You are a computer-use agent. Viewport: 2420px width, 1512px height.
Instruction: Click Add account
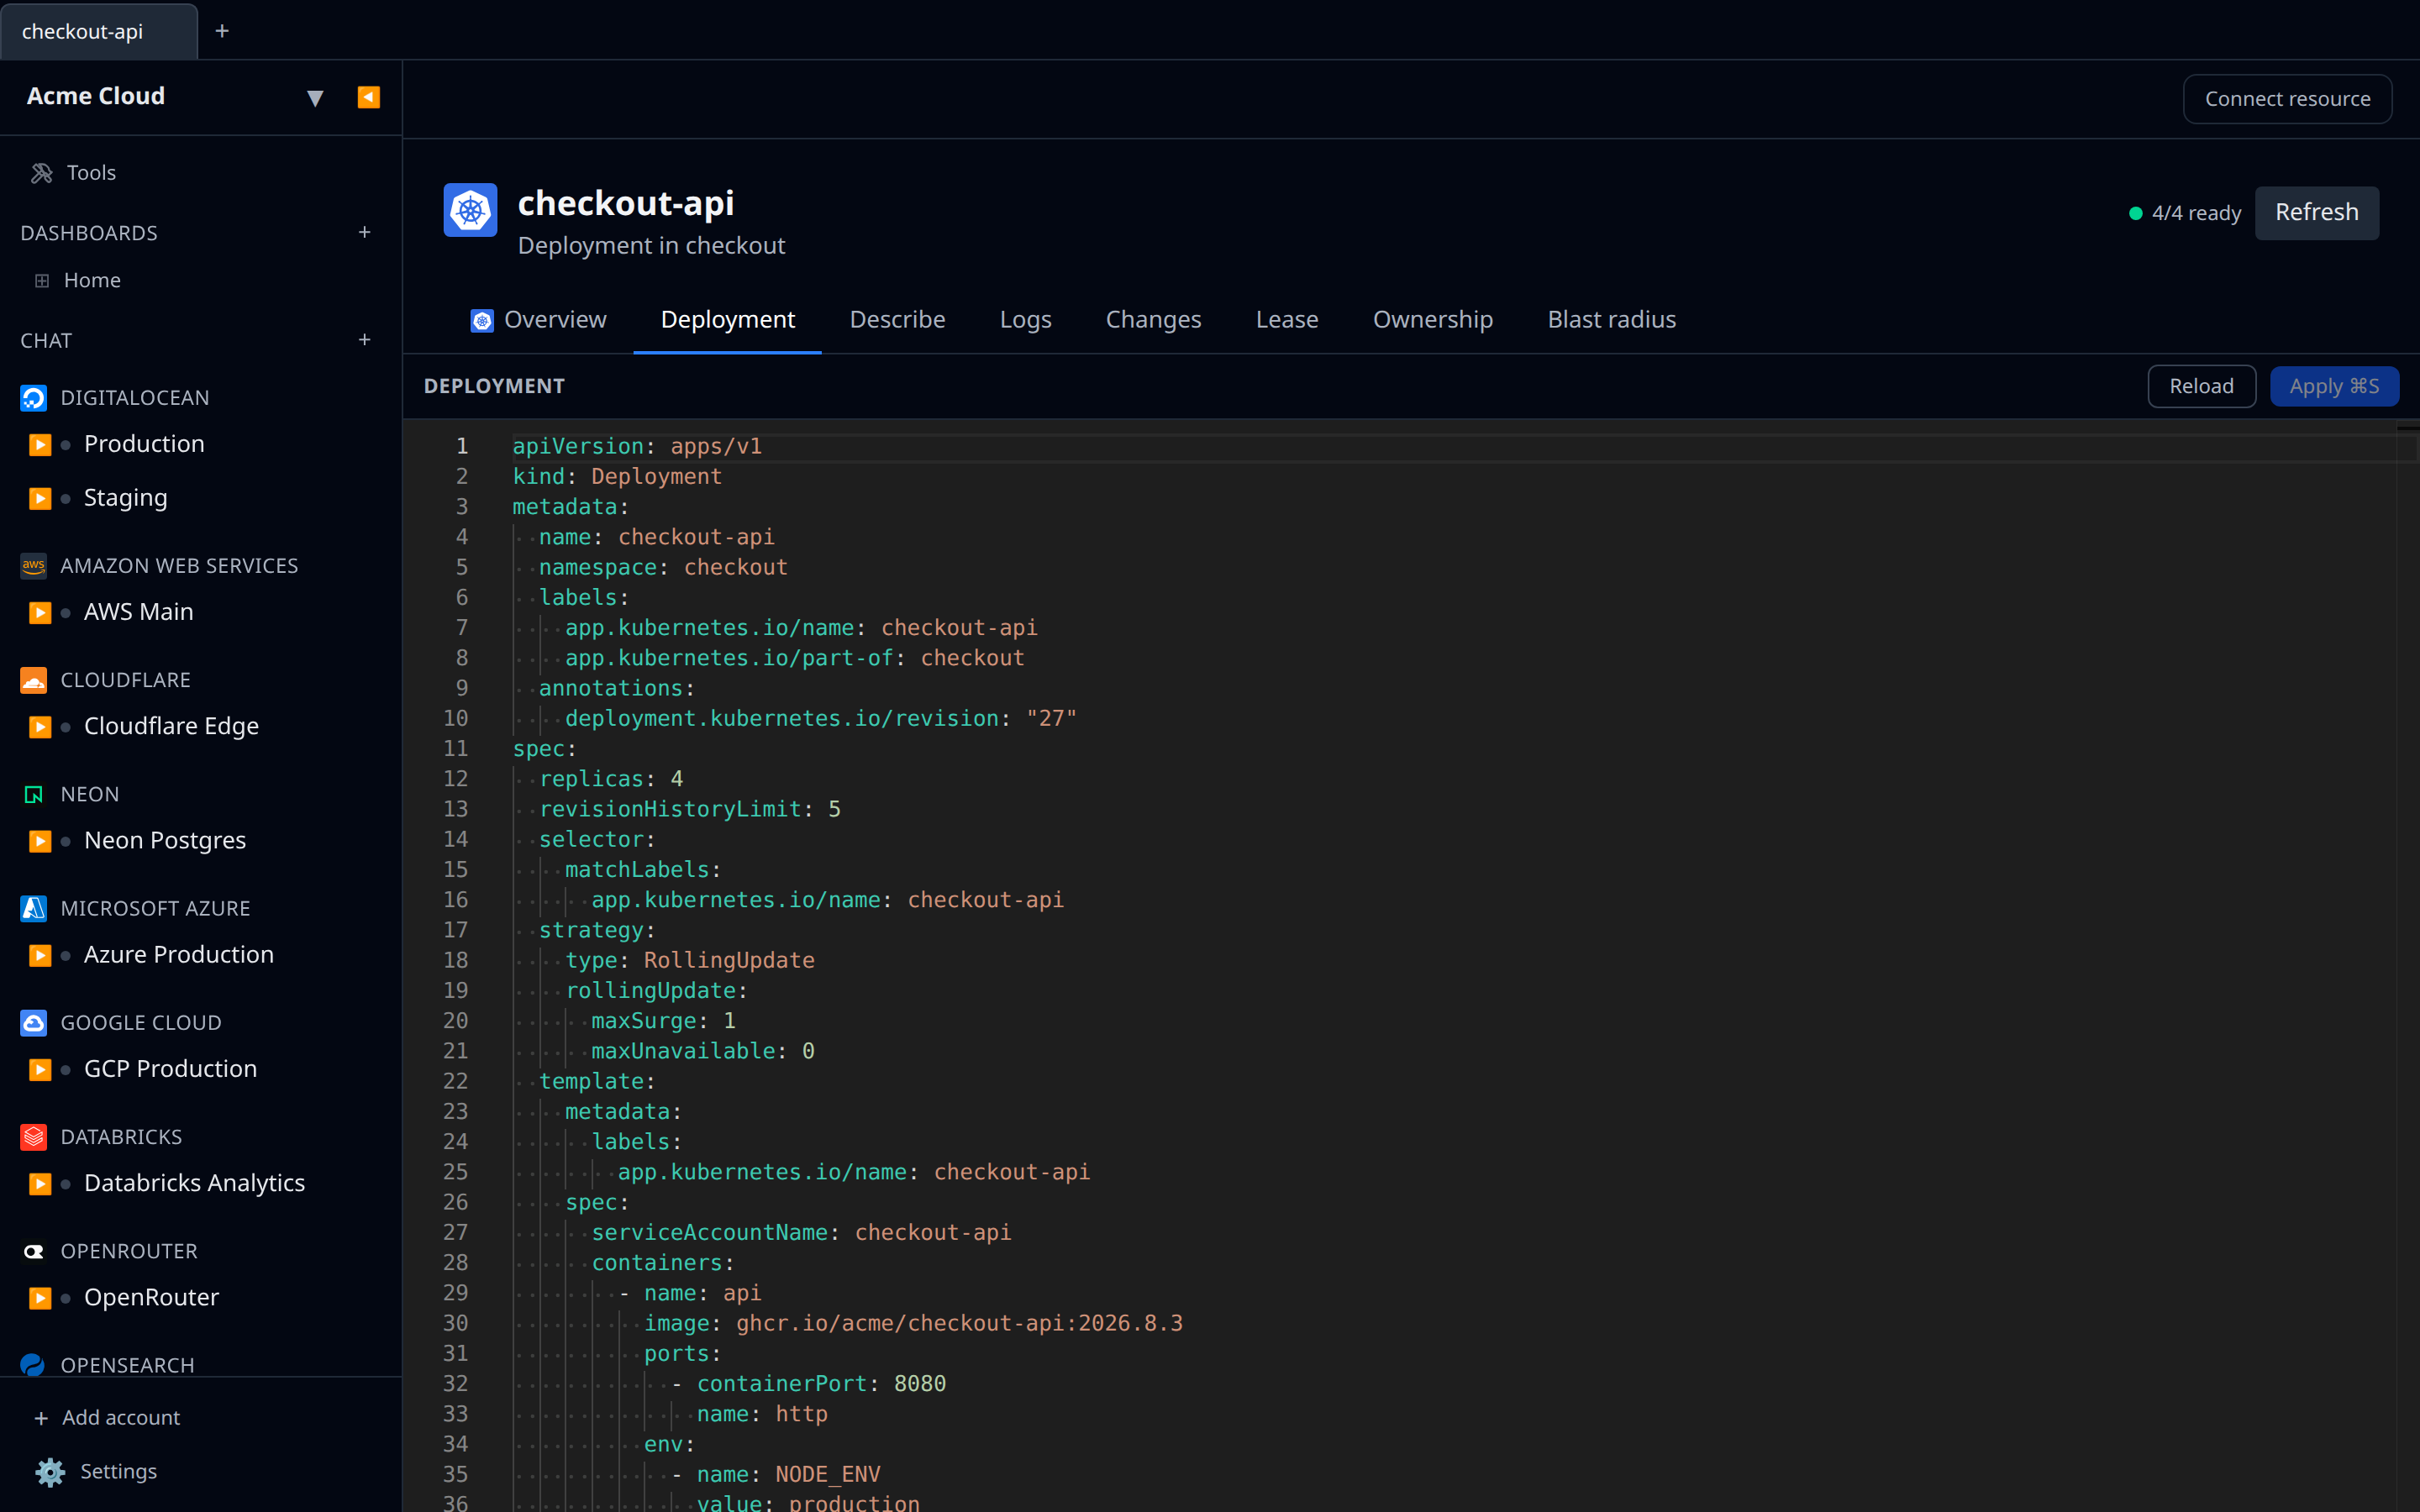tap(107, 1418)
